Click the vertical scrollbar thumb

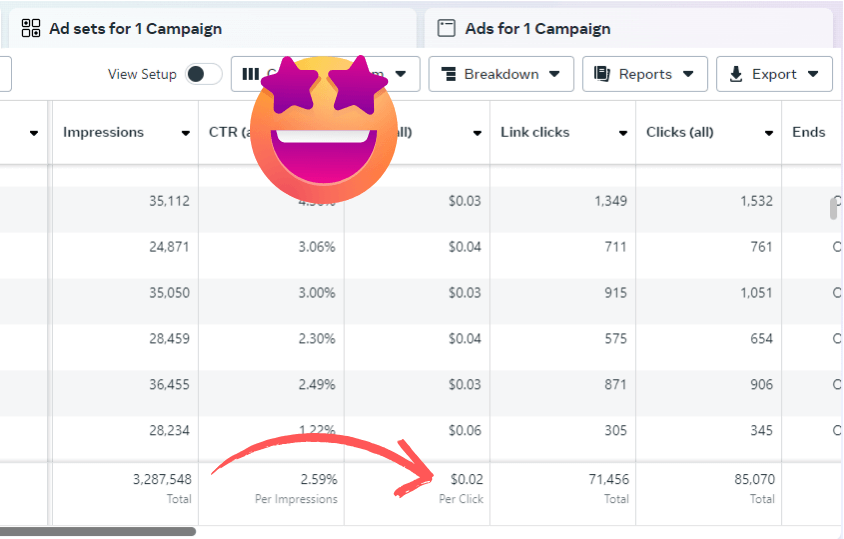click(x=833, y=208)
